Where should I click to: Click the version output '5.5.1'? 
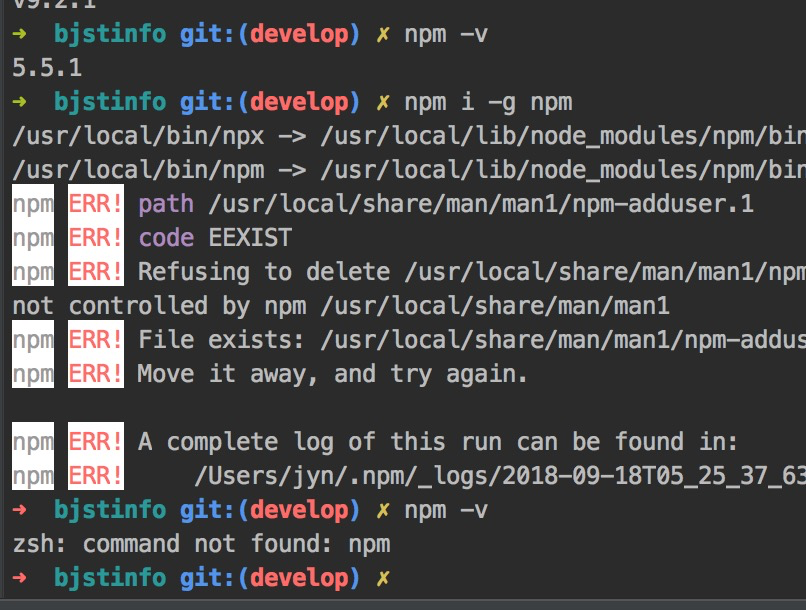pos(47,68)
